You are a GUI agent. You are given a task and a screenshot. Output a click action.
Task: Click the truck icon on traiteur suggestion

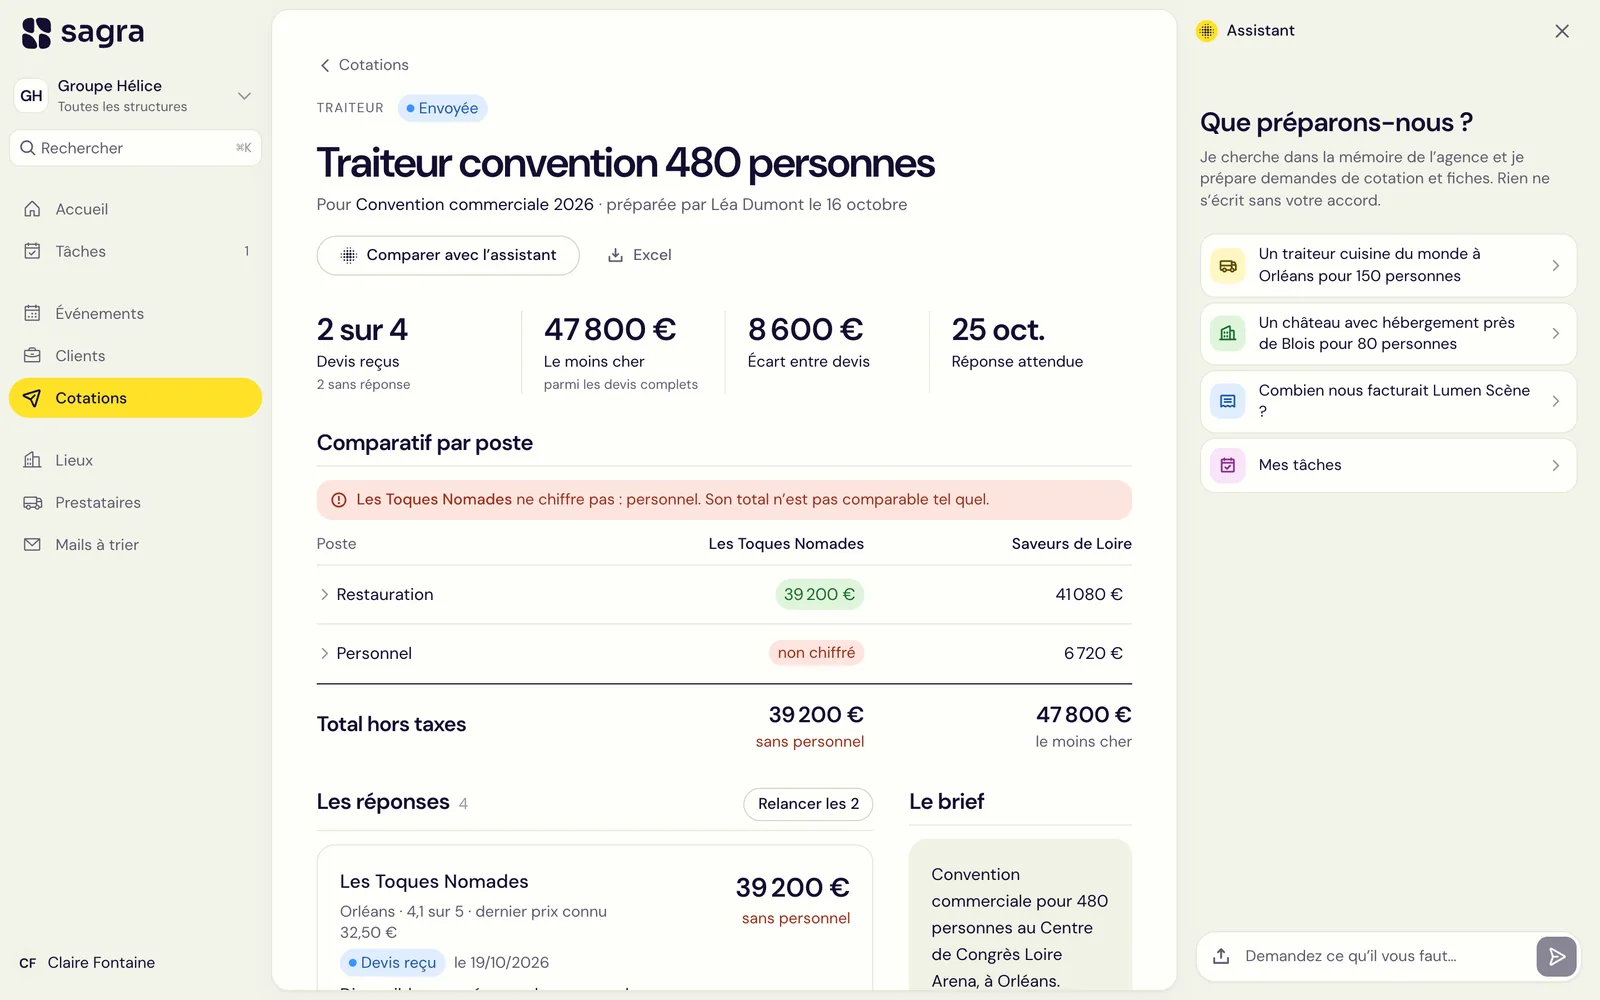click(x=1228, y=266)
